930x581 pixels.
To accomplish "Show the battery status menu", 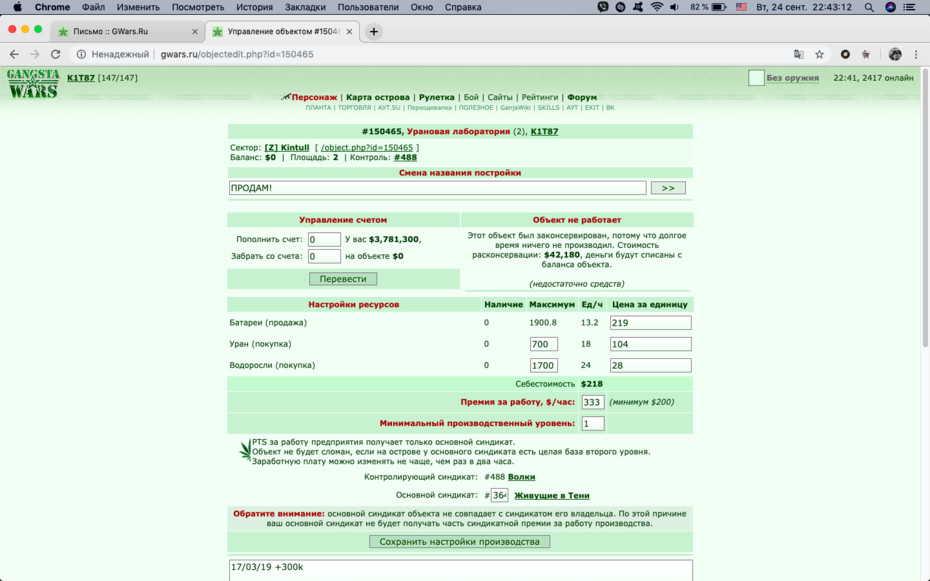I will pyautogui.click(x=708, y=7).
